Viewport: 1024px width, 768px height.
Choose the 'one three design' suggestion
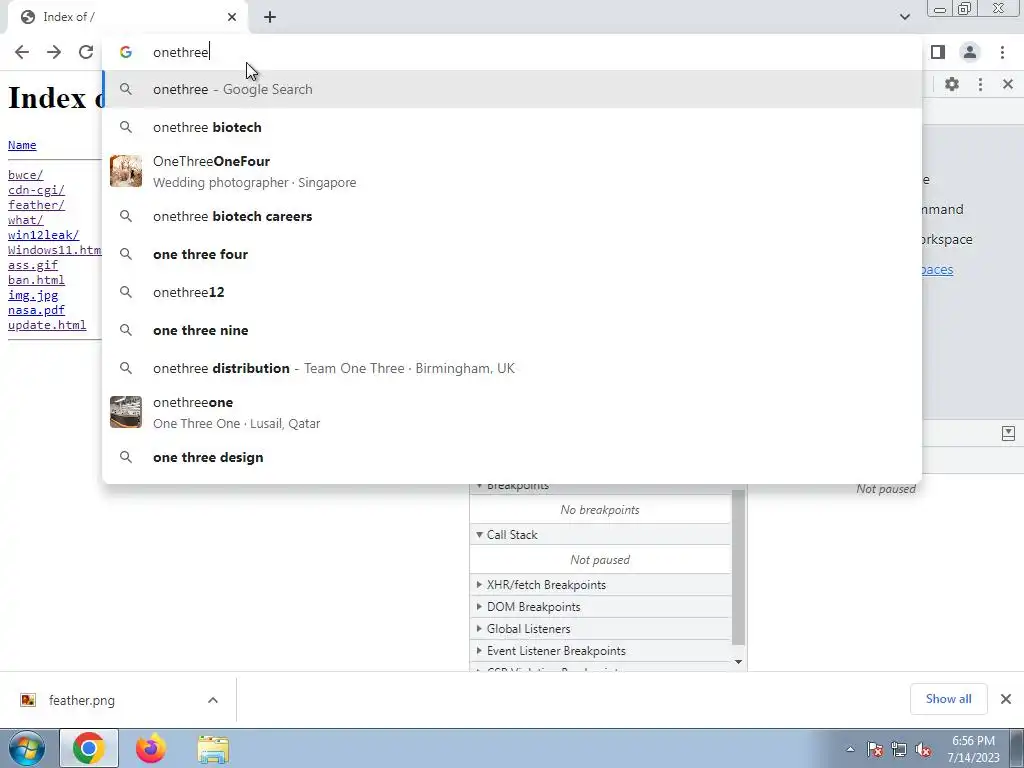point(512,457)
